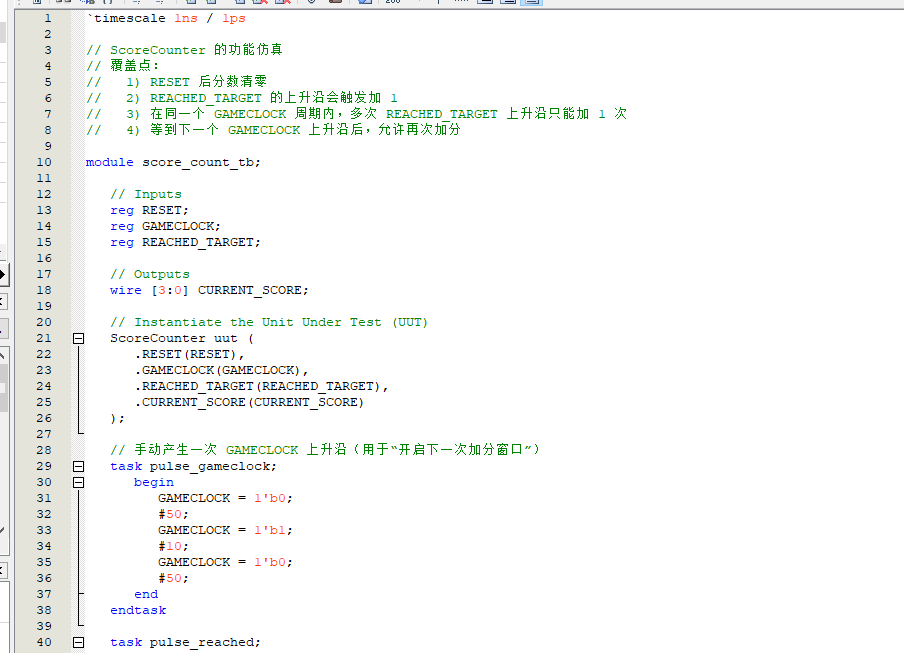
Task: Click 'reg GAMECLOCK;' declaration
Action: [x=165, y=227]
